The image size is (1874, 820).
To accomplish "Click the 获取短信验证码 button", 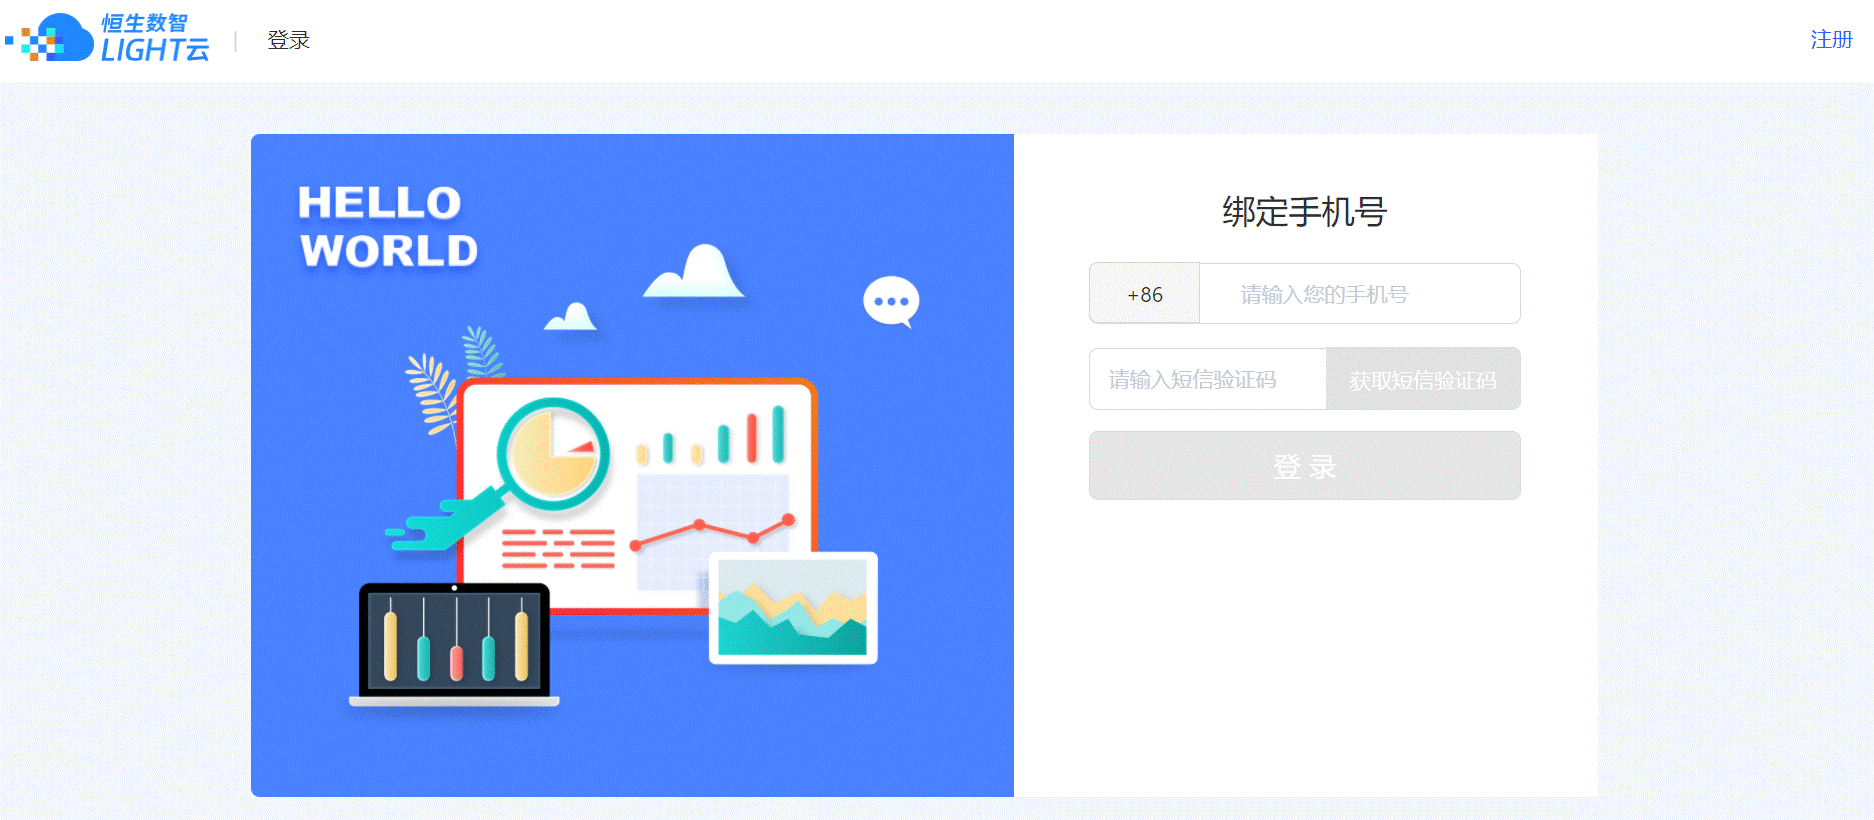I will (x=1423, y=379).
